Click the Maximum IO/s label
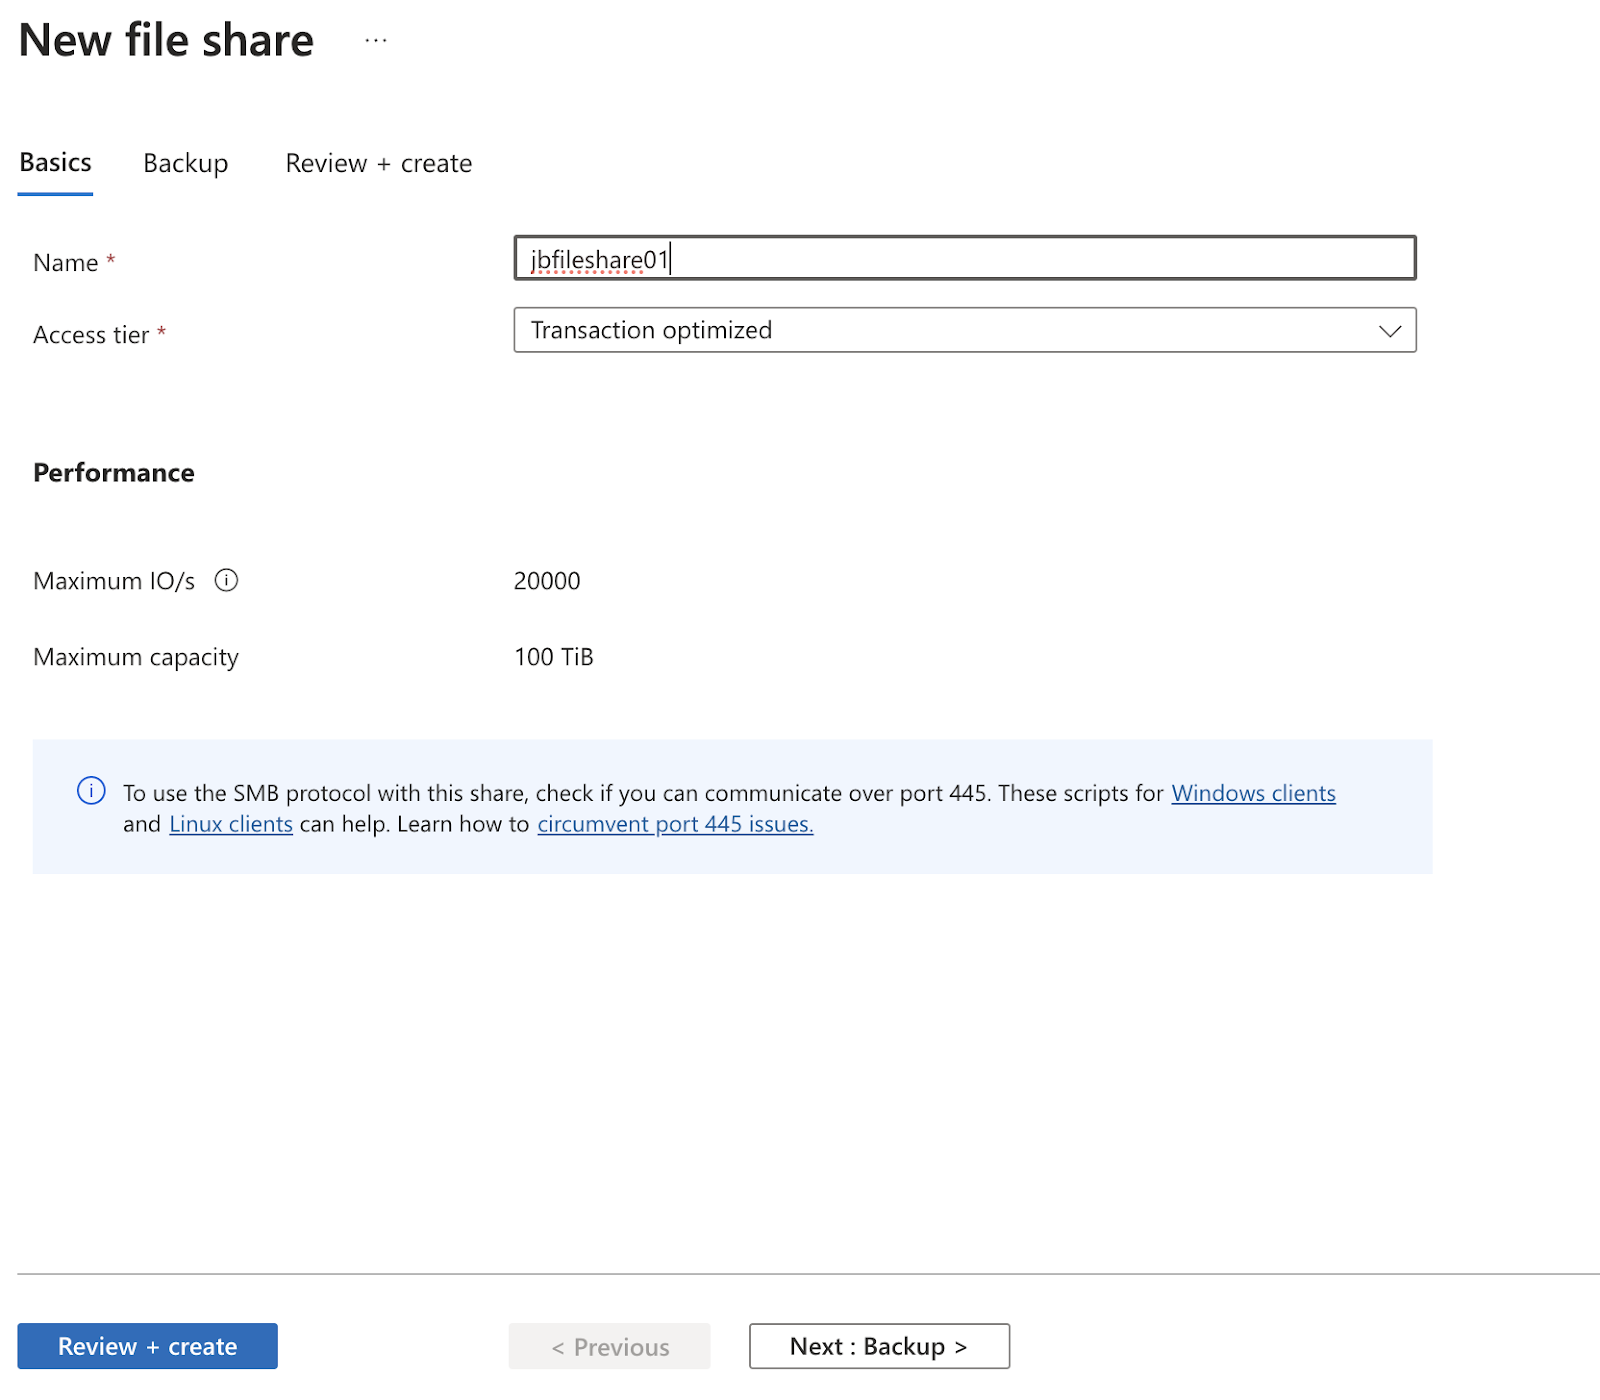 pyautogui.click(x=114, y=581)
